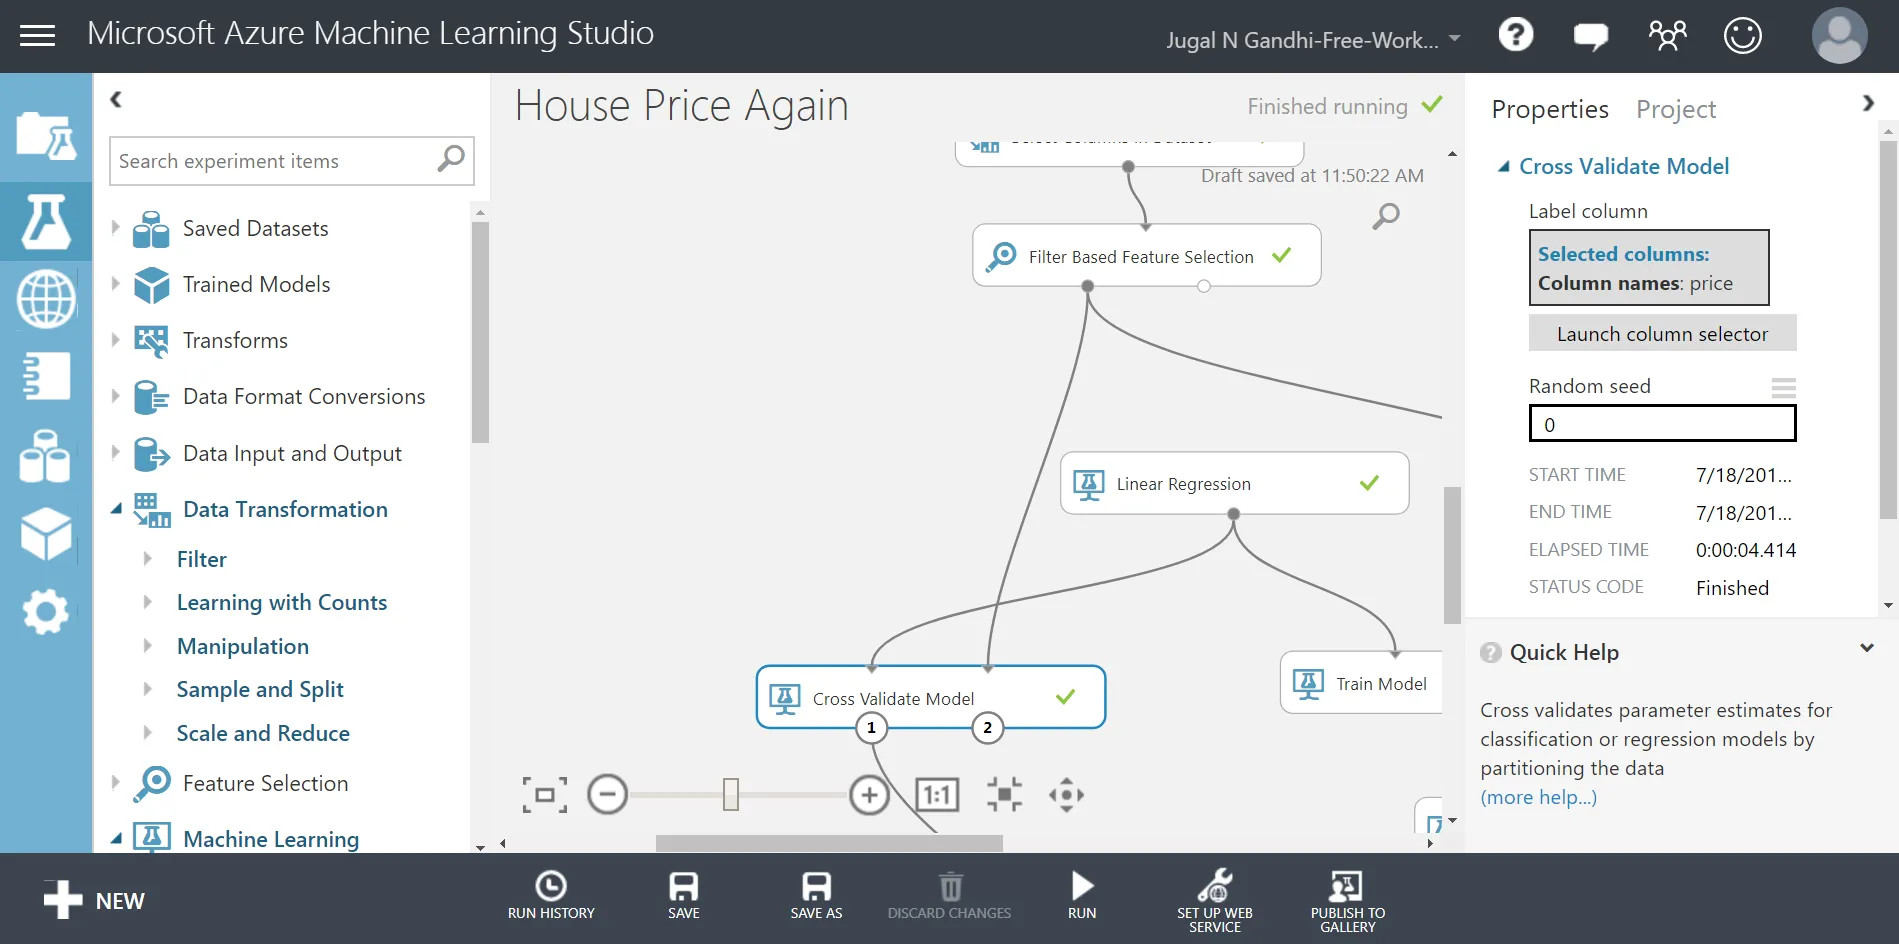
Task: Click the canvas search magnifier icon
Action: [x=1386, y=215]
